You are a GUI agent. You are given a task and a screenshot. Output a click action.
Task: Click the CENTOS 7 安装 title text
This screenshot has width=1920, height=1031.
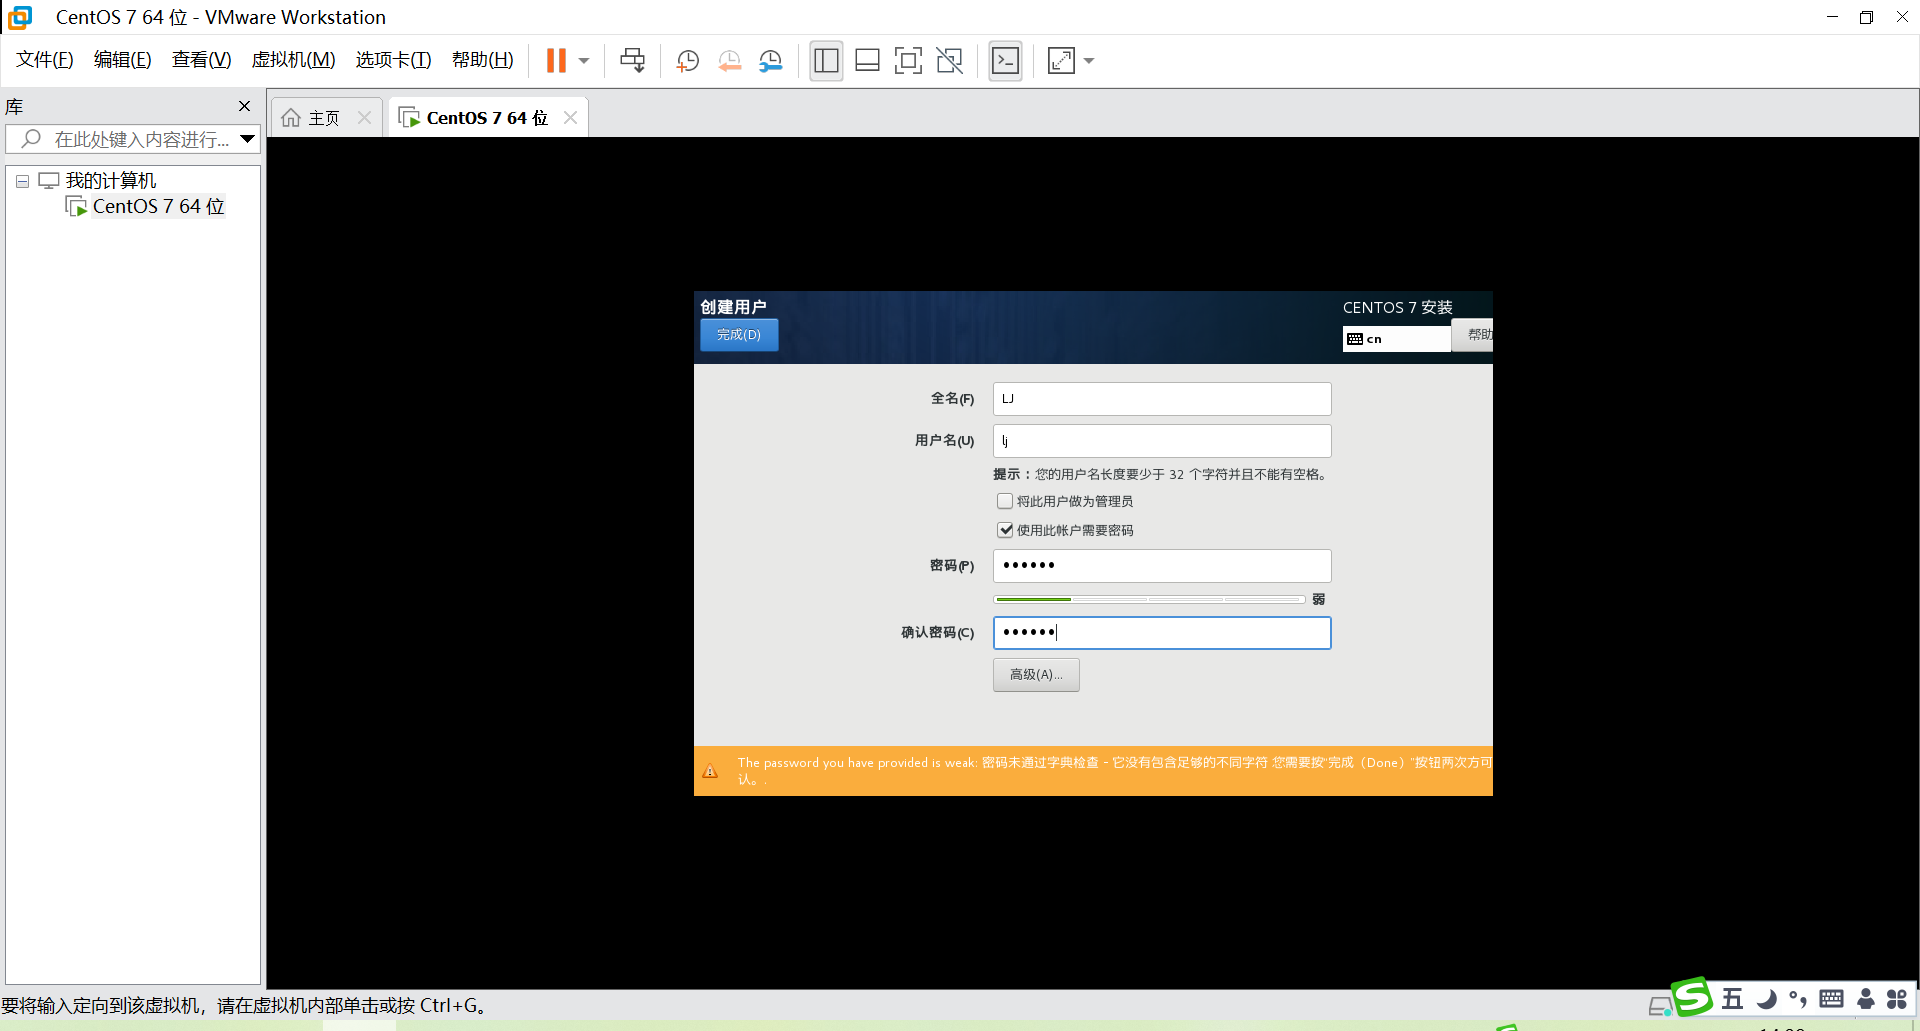[x=1397, y=307]
